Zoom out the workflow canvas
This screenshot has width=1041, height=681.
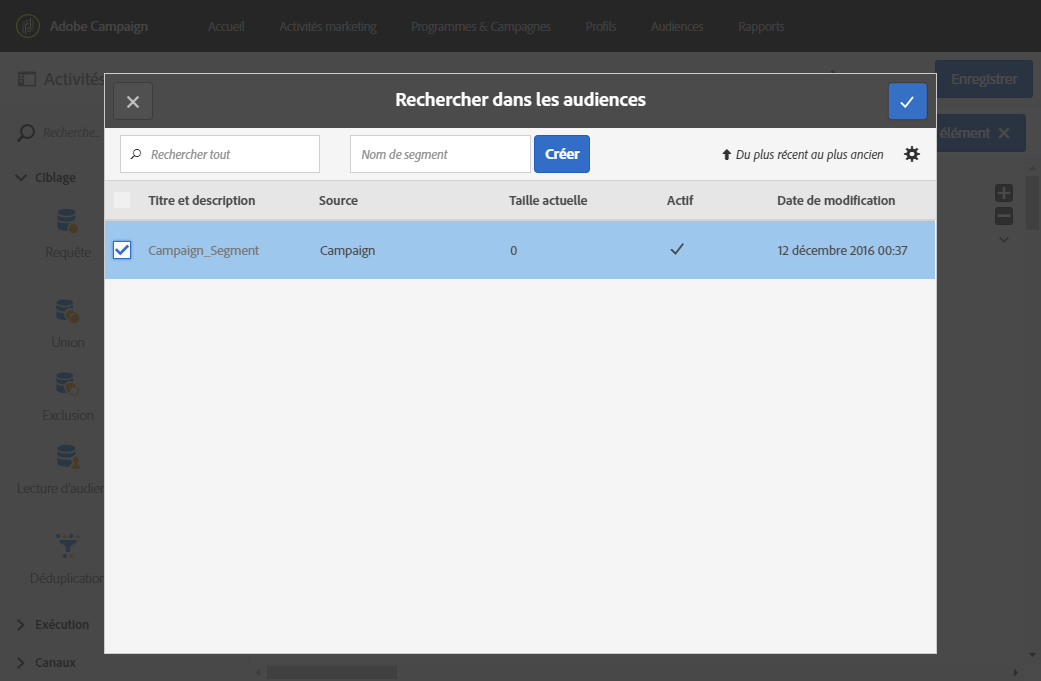tap(1004, 216)
